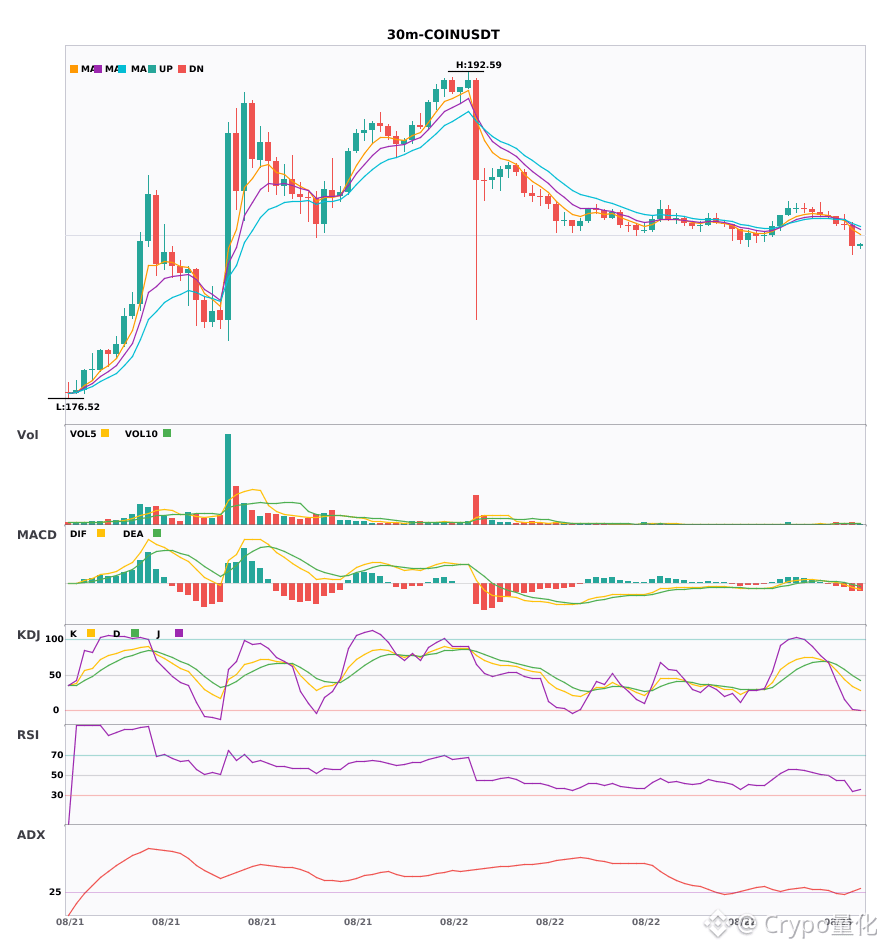
Task: Click the VOL5 legend text
Action: (x=83, y=434)
